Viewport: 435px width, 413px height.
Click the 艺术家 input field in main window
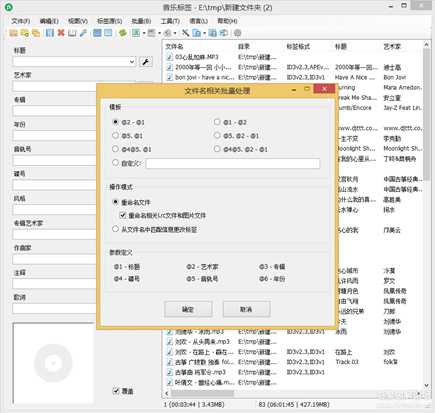54,86
